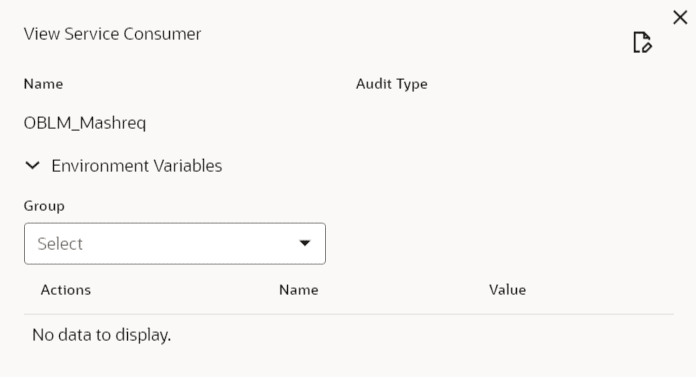
Task: Open the Group select dropdown
Action: [175, 244]
